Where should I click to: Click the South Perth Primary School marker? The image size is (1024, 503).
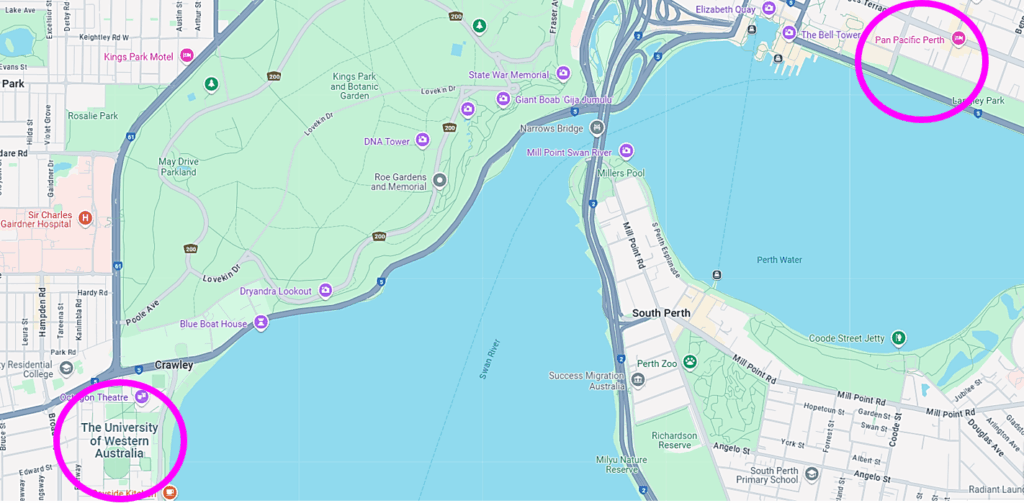click(811, 474)
